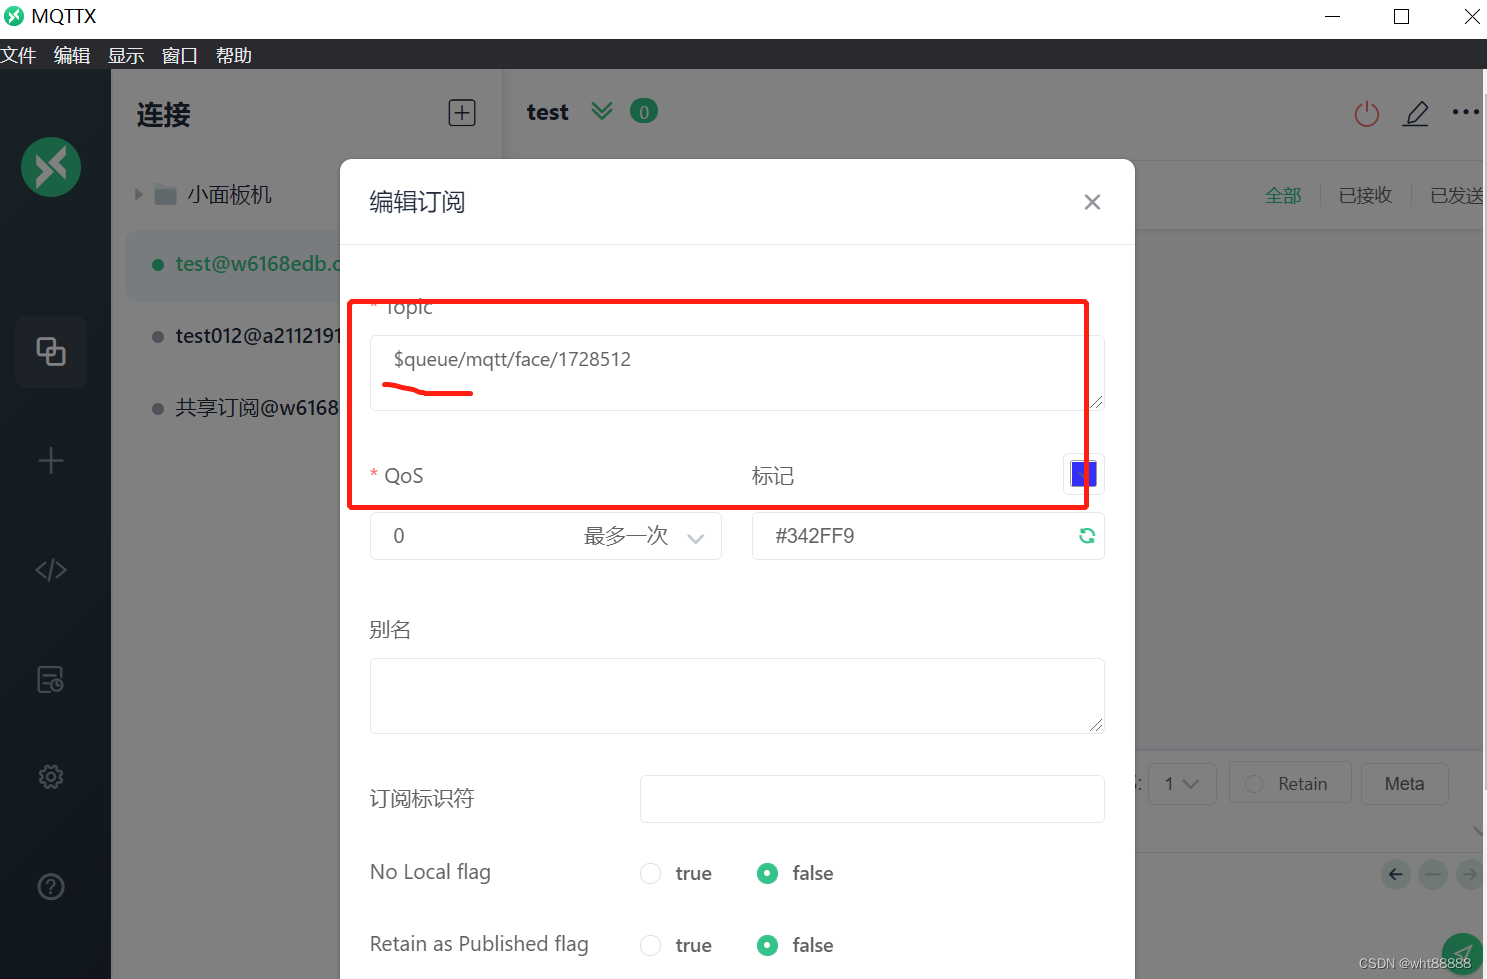This screenshot has height=979, width=1487.
Task: Open the 编辑 menu
Action: [x=72, y=56]
